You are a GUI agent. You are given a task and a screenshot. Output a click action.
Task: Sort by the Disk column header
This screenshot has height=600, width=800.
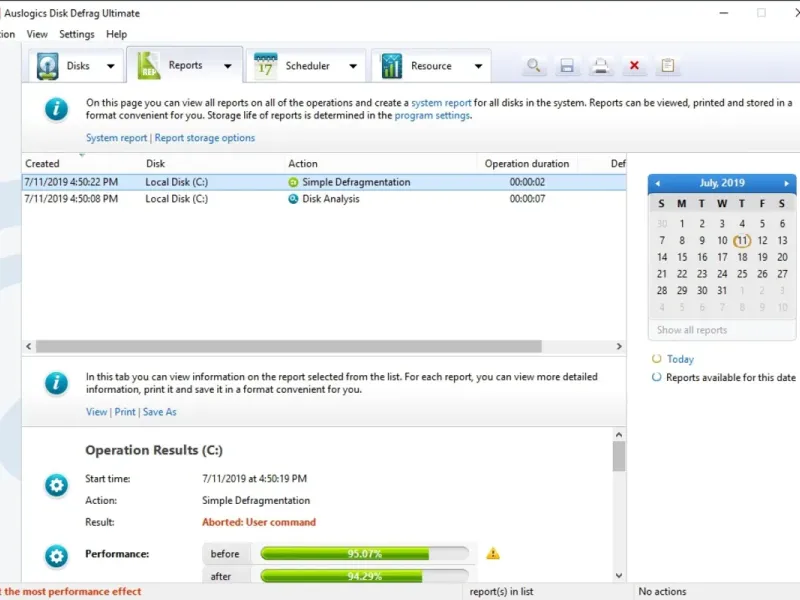[x=156, y=164]
